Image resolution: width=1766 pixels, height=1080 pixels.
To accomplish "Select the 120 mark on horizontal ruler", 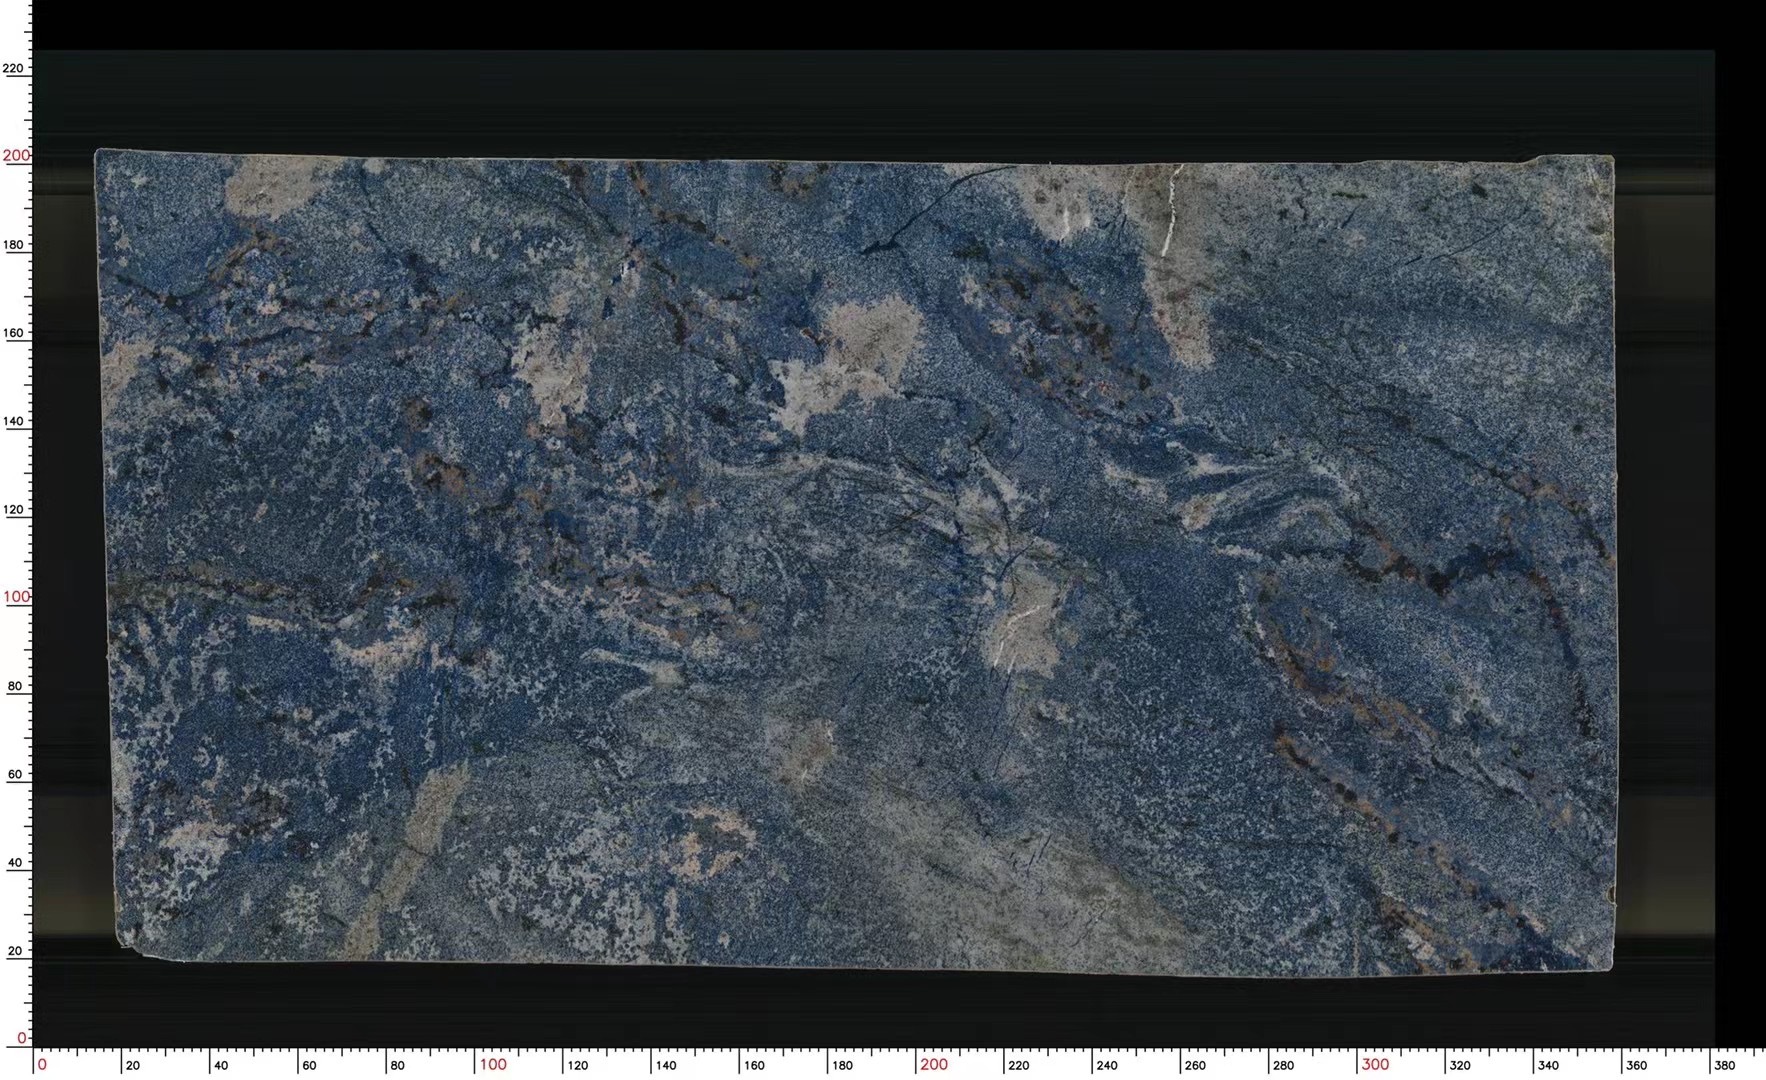I will click(x=577, y=1066).
